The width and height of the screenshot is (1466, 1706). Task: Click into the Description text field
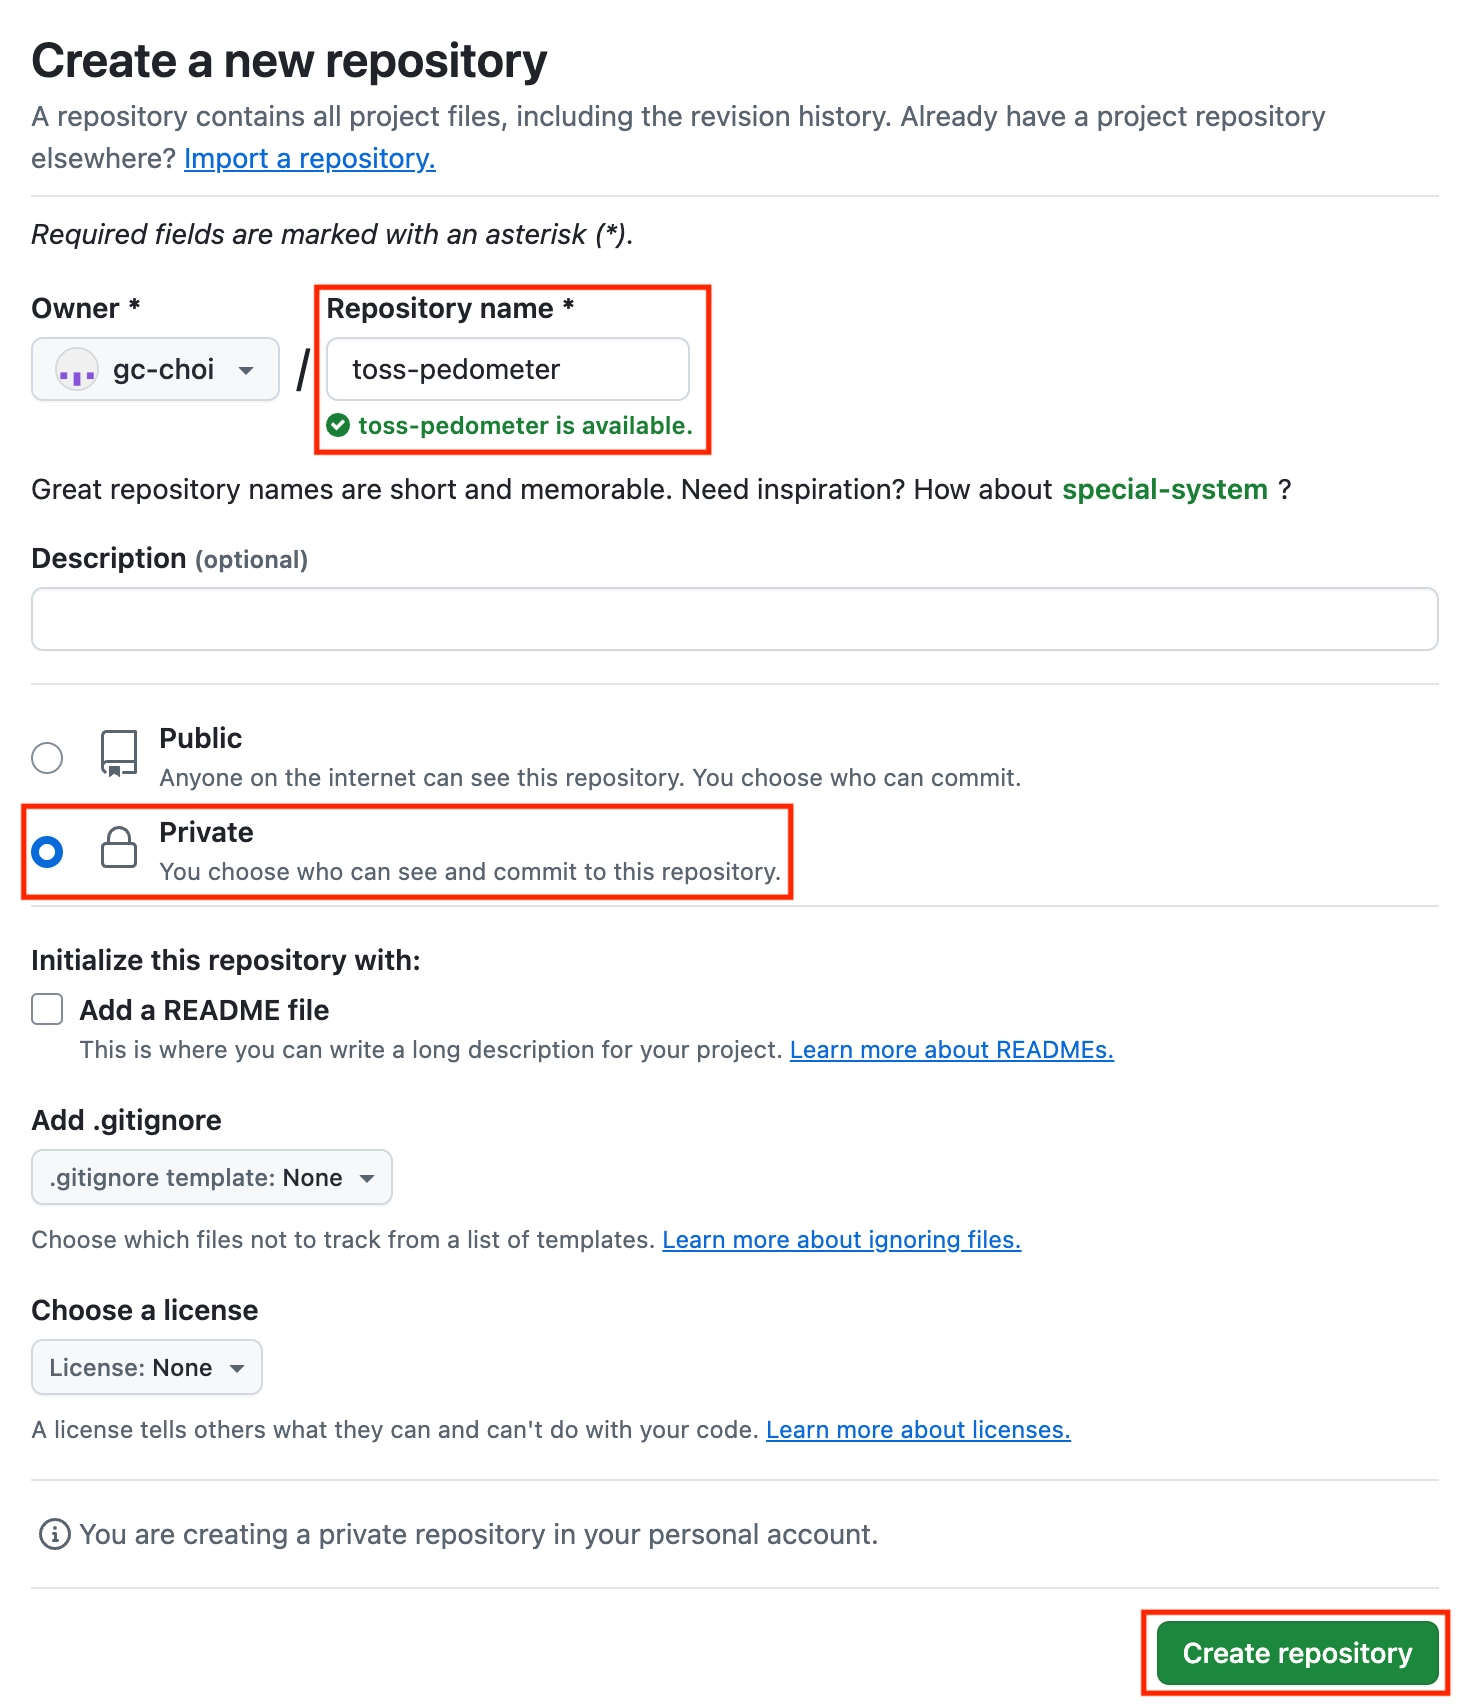click(x=735, y=620)
